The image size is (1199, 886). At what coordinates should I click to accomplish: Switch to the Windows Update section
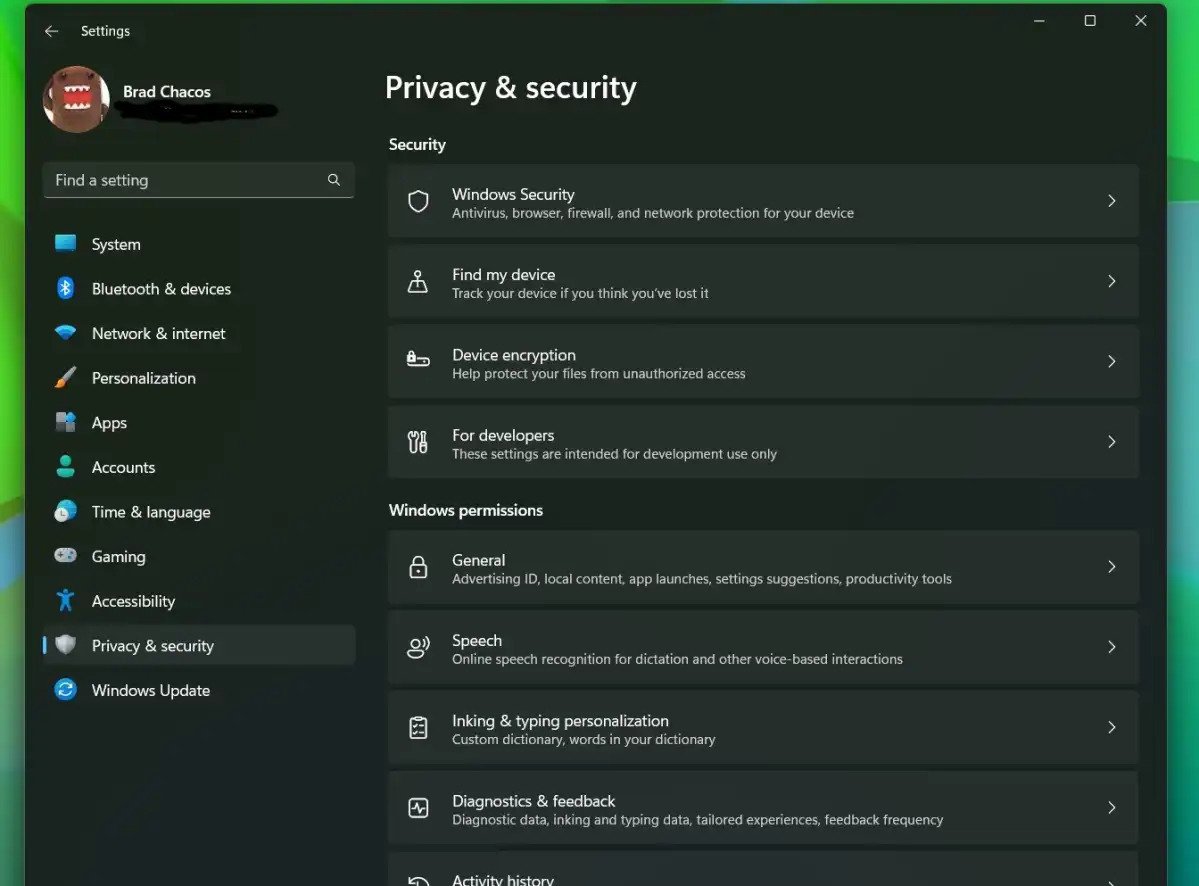click(x=150, y=690)
